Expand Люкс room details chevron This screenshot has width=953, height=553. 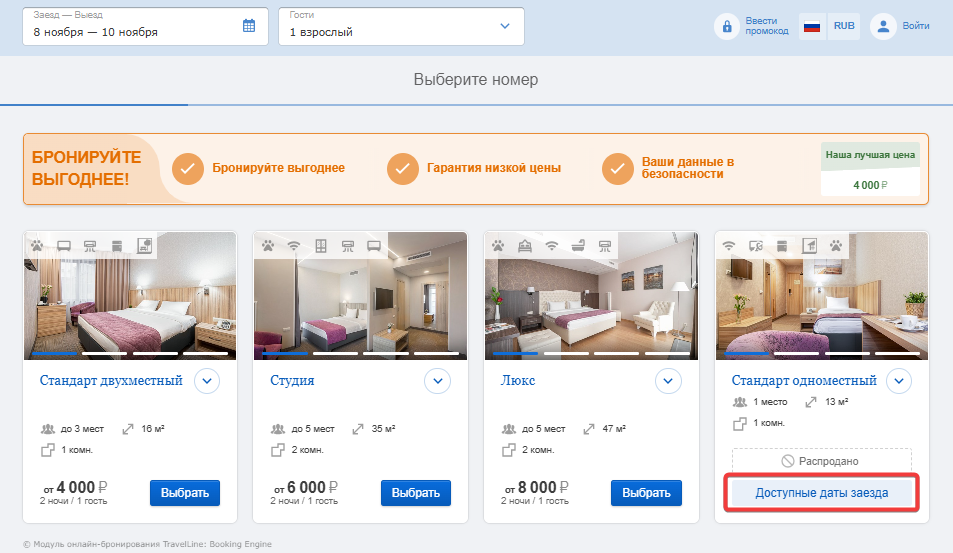668,381
